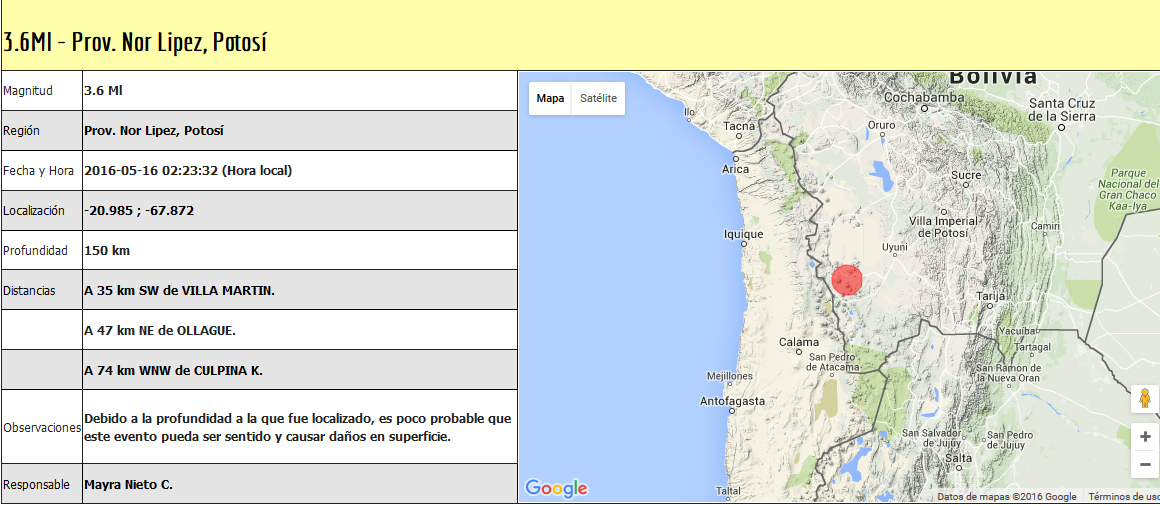Image resolution: width=1160 pixels, height=506 pixels.
Task: Click Salta city label on map
Action: tap(958, 459)
